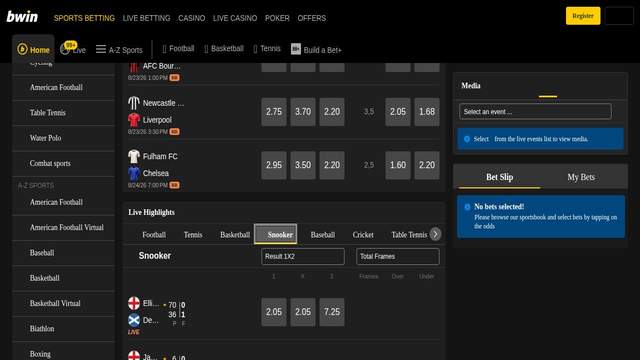This screenshot has height=360, width=640.
Task: Click the Newcastle team jersey icon
Action: [x=133, y=103]
